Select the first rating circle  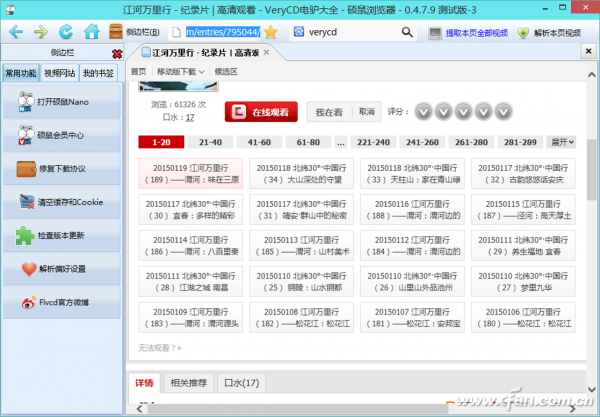coord(423,112)
